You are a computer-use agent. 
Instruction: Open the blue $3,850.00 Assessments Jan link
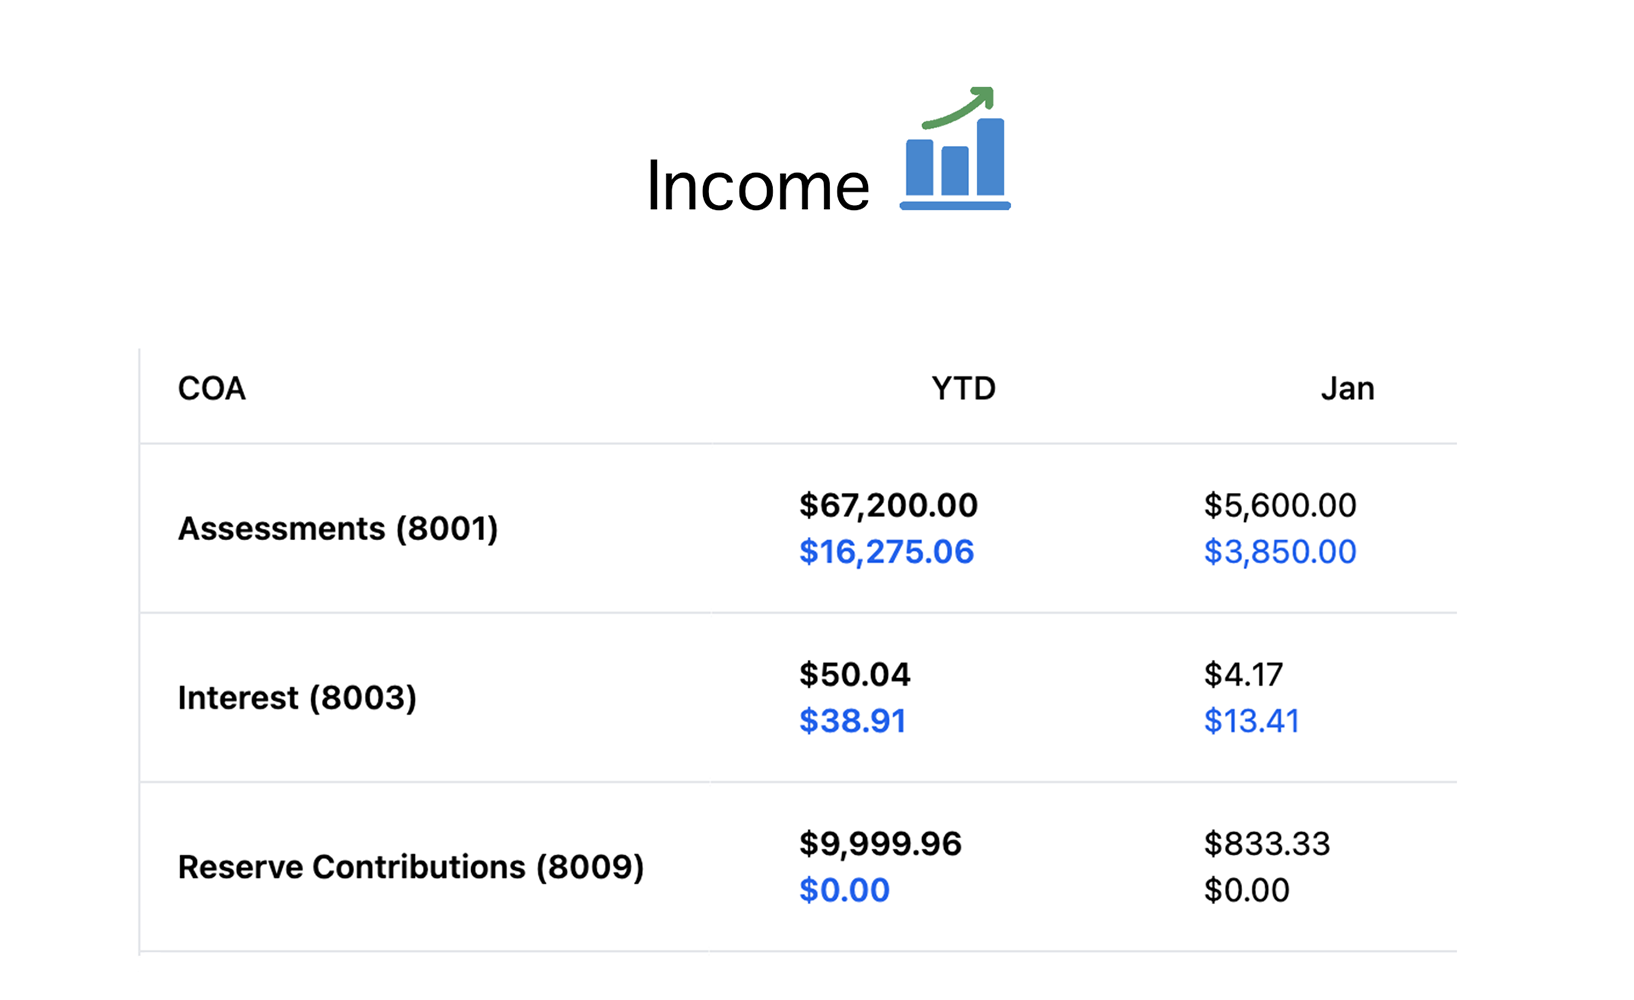1279,552
